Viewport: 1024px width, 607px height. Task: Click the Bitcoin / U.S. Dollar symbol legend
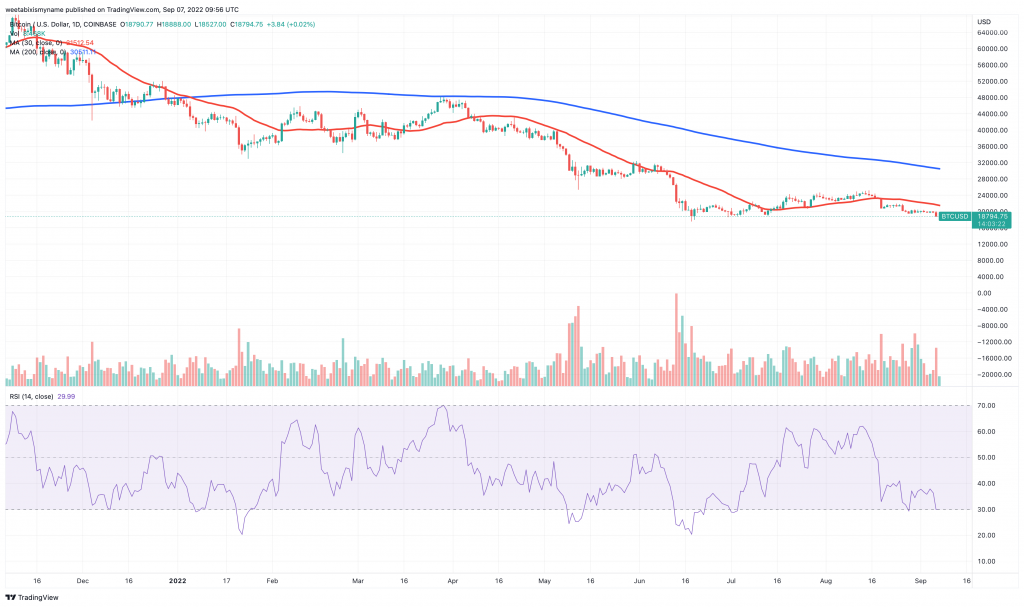coord(63,24)
